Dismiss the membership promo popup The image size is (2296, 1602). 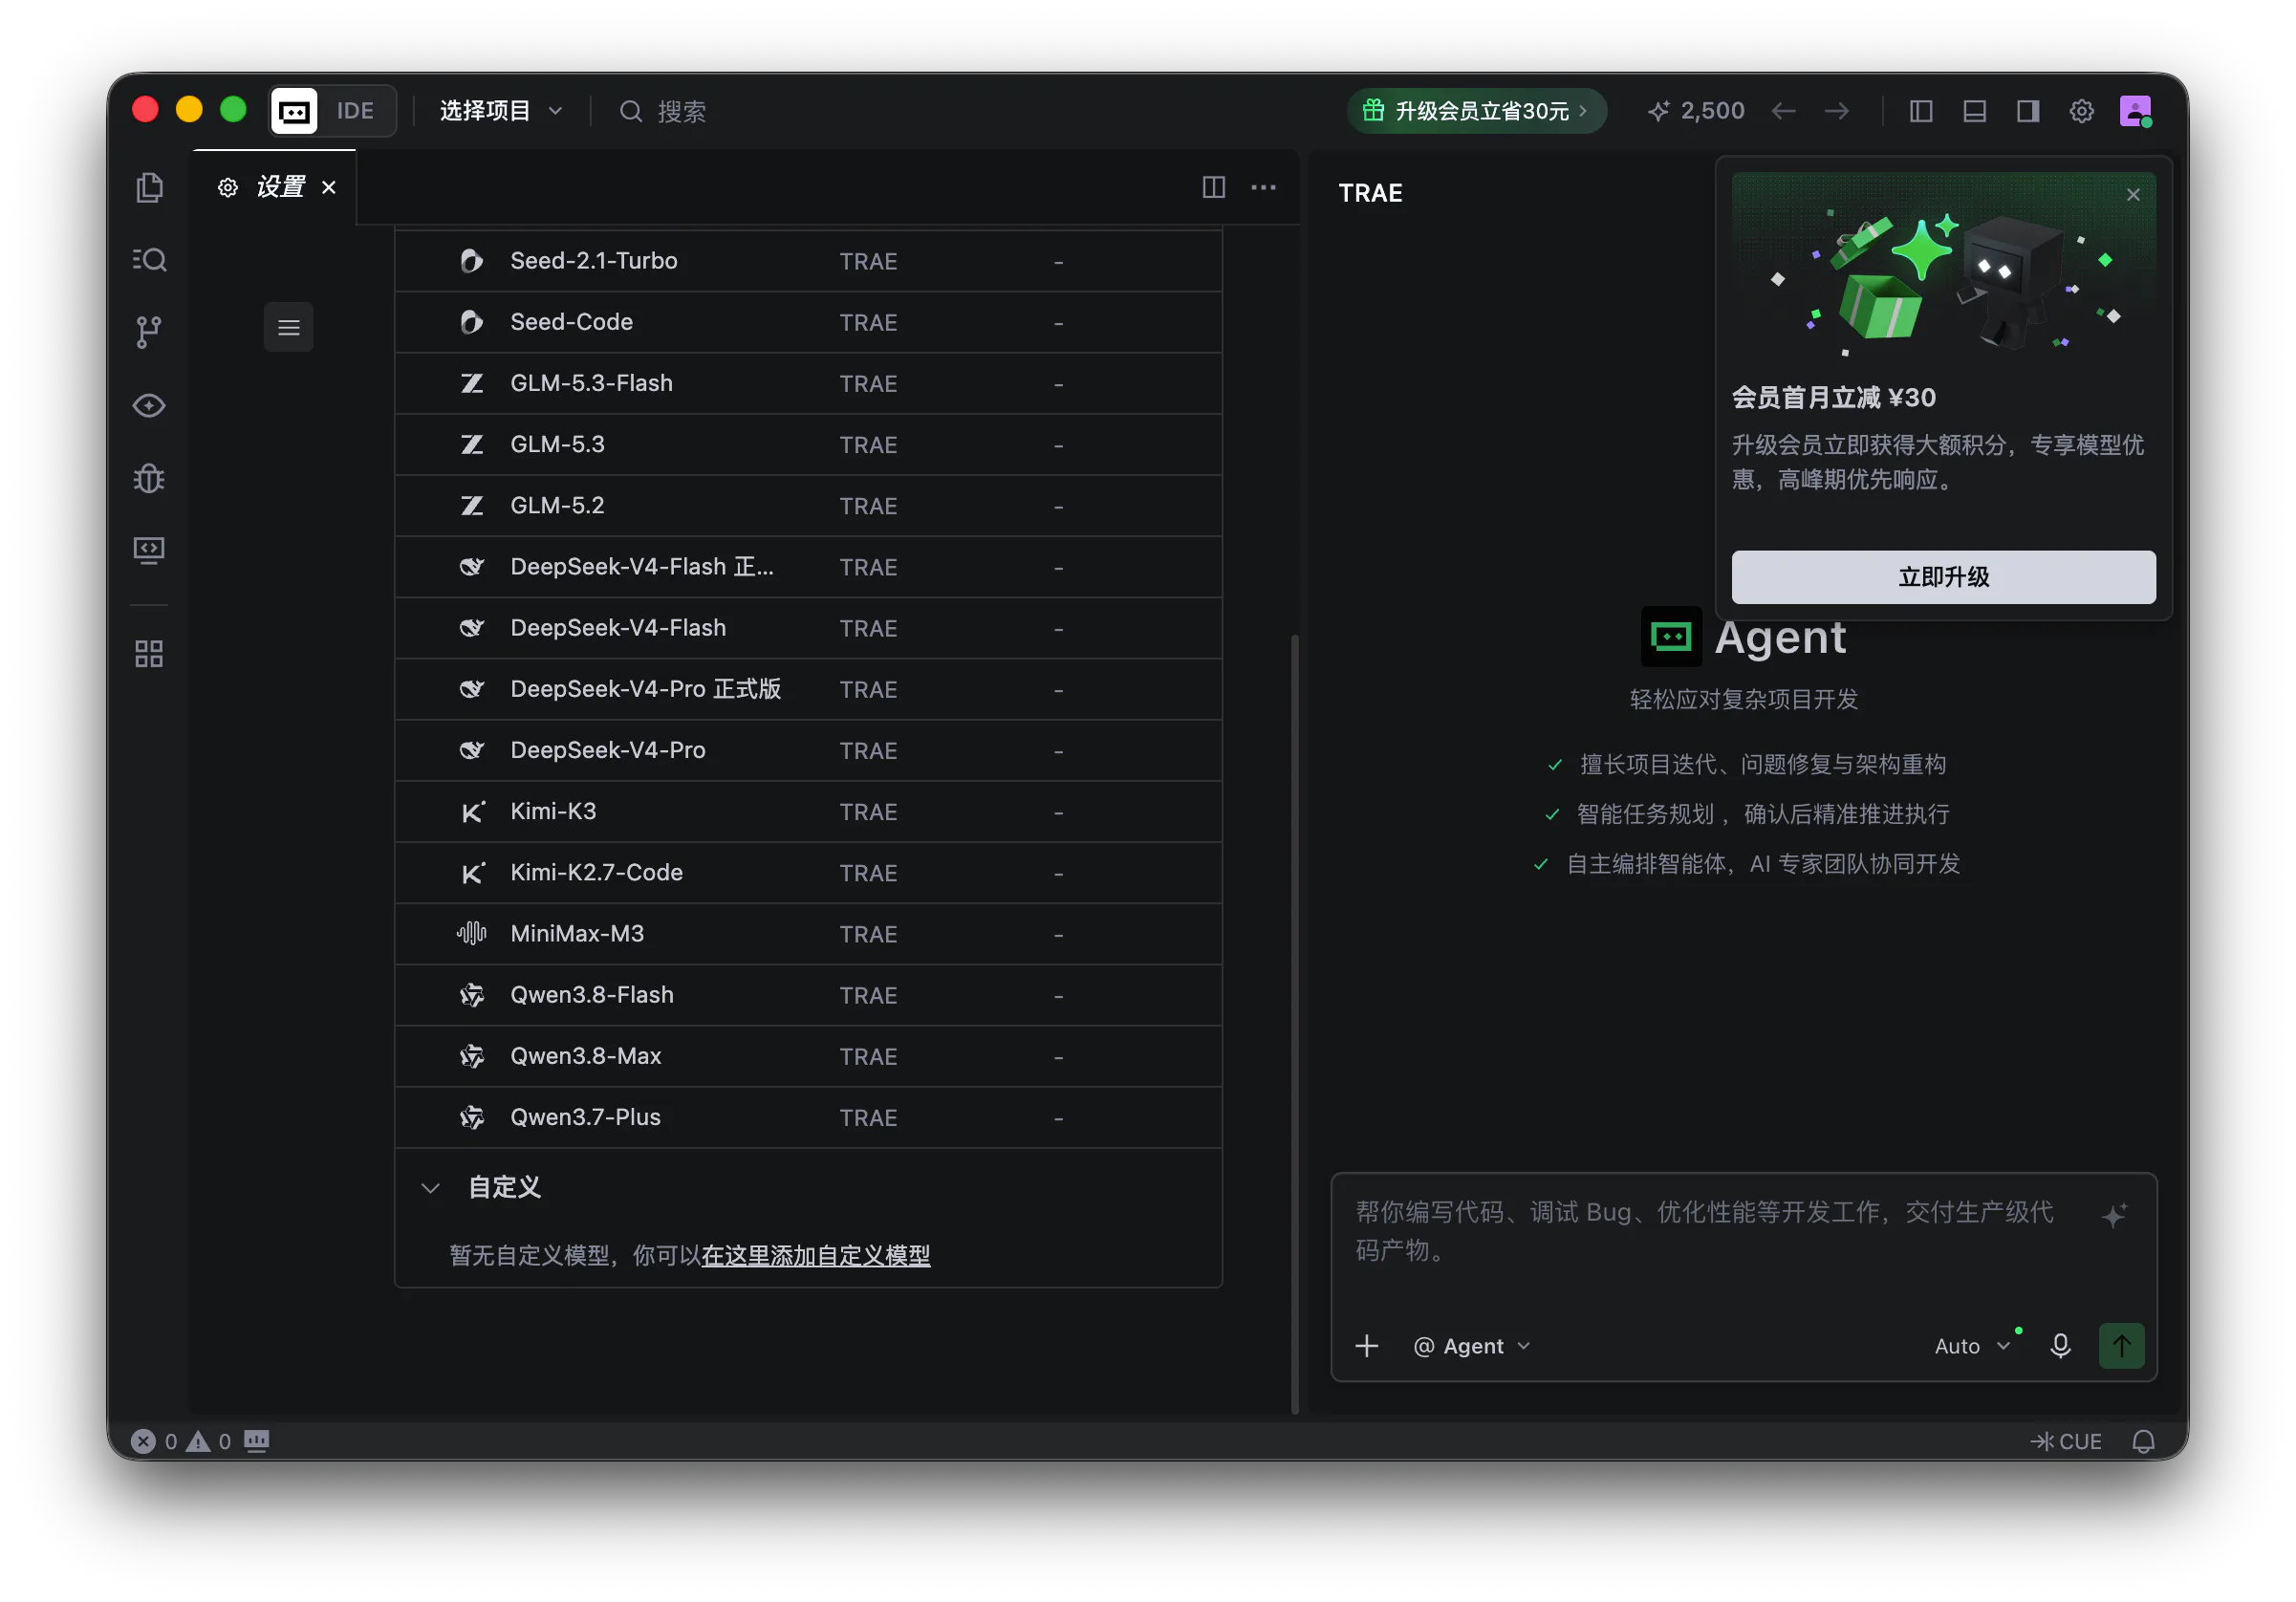tap(2132, 195)
